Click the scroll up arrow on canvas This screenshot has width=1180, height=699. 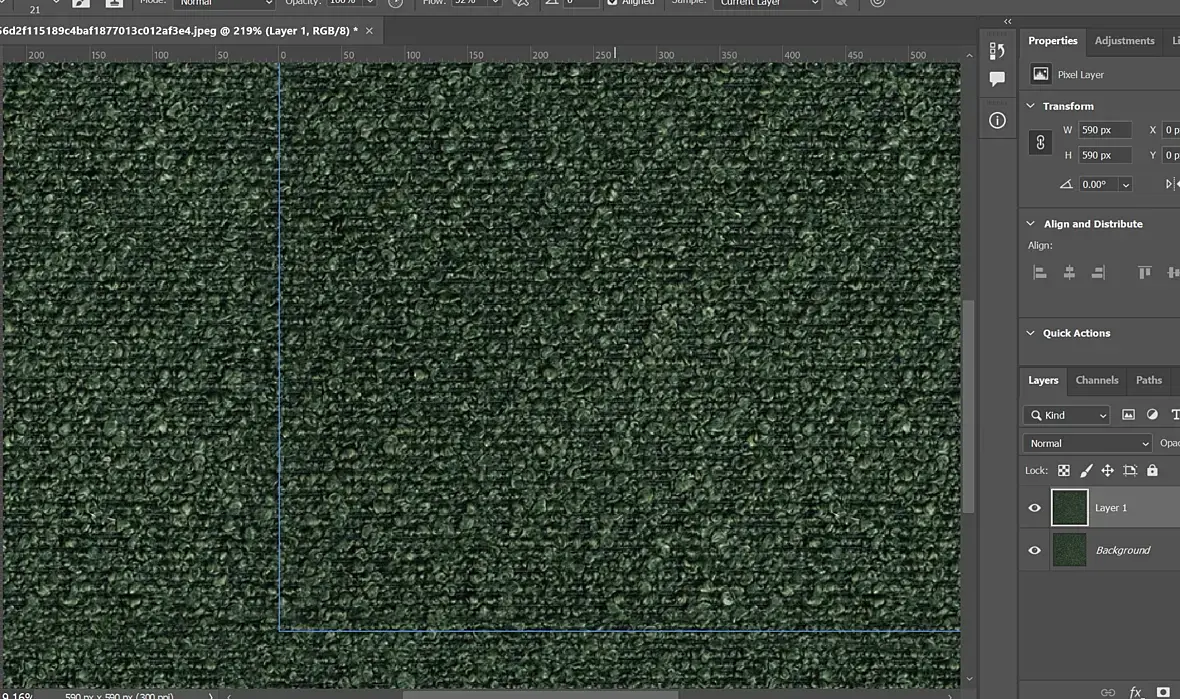coord(969,55)
